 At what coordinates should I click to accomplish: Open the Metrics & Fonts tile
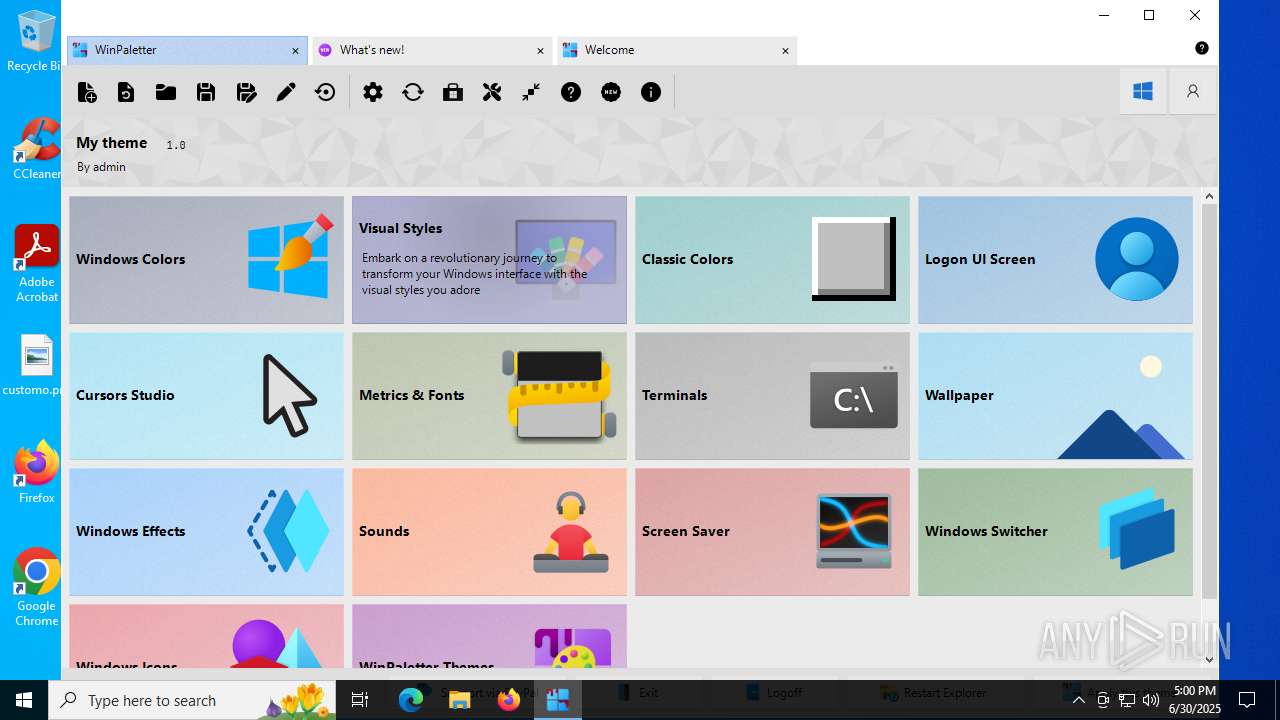click(489, 396)
